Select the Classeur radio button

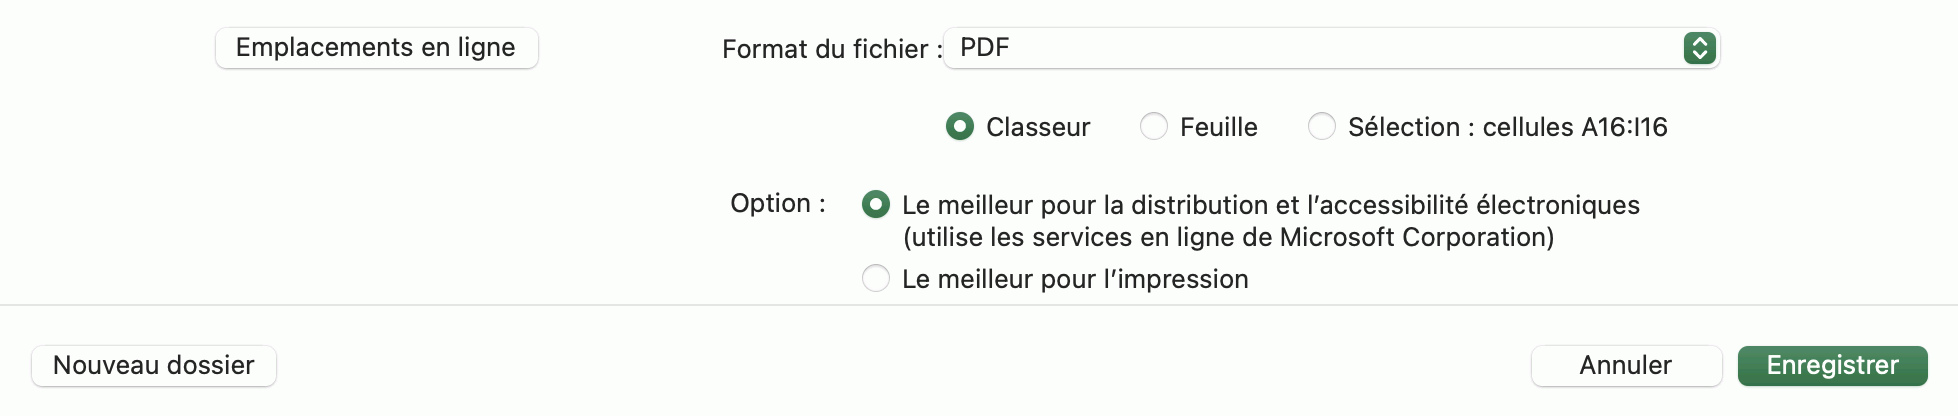point(960,127)
